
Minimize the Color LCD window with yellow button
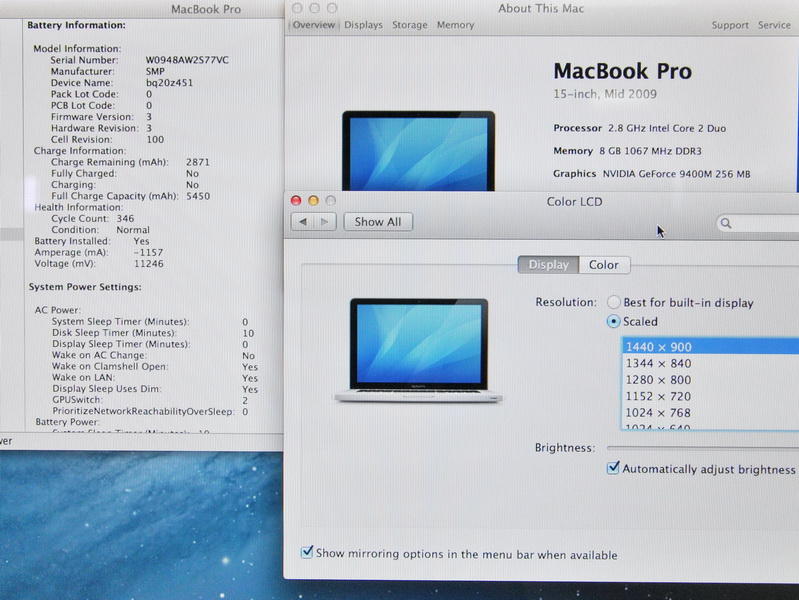pos(313,200)
